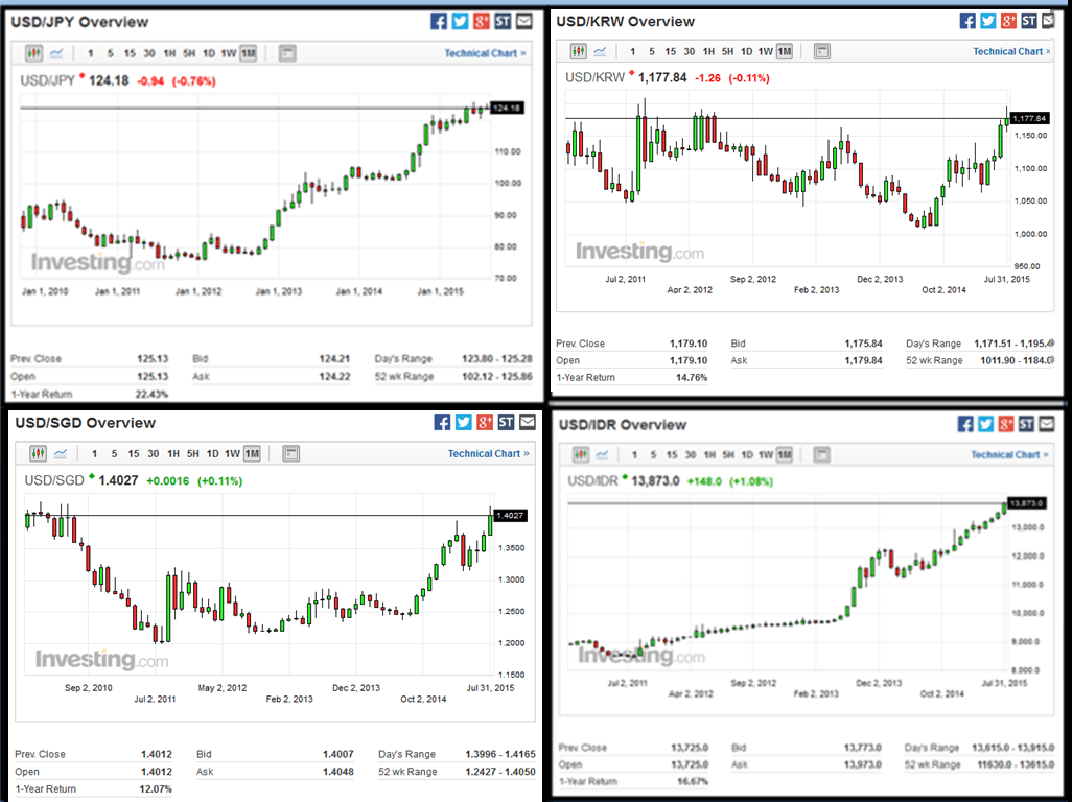Click the USD/KRW chart layout icon
The width and height of the screenshot is (1072, 802).
822,51
